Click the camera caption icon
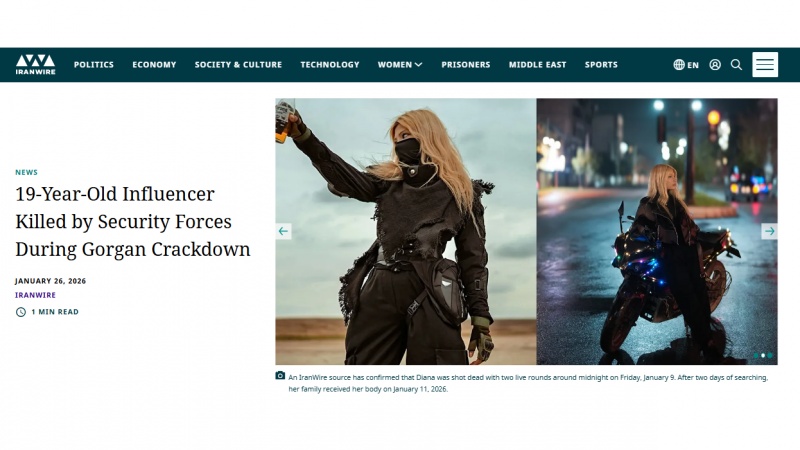The width and height of the screenshot is (800, 450). pyautogui.click(x=280, y=376)
